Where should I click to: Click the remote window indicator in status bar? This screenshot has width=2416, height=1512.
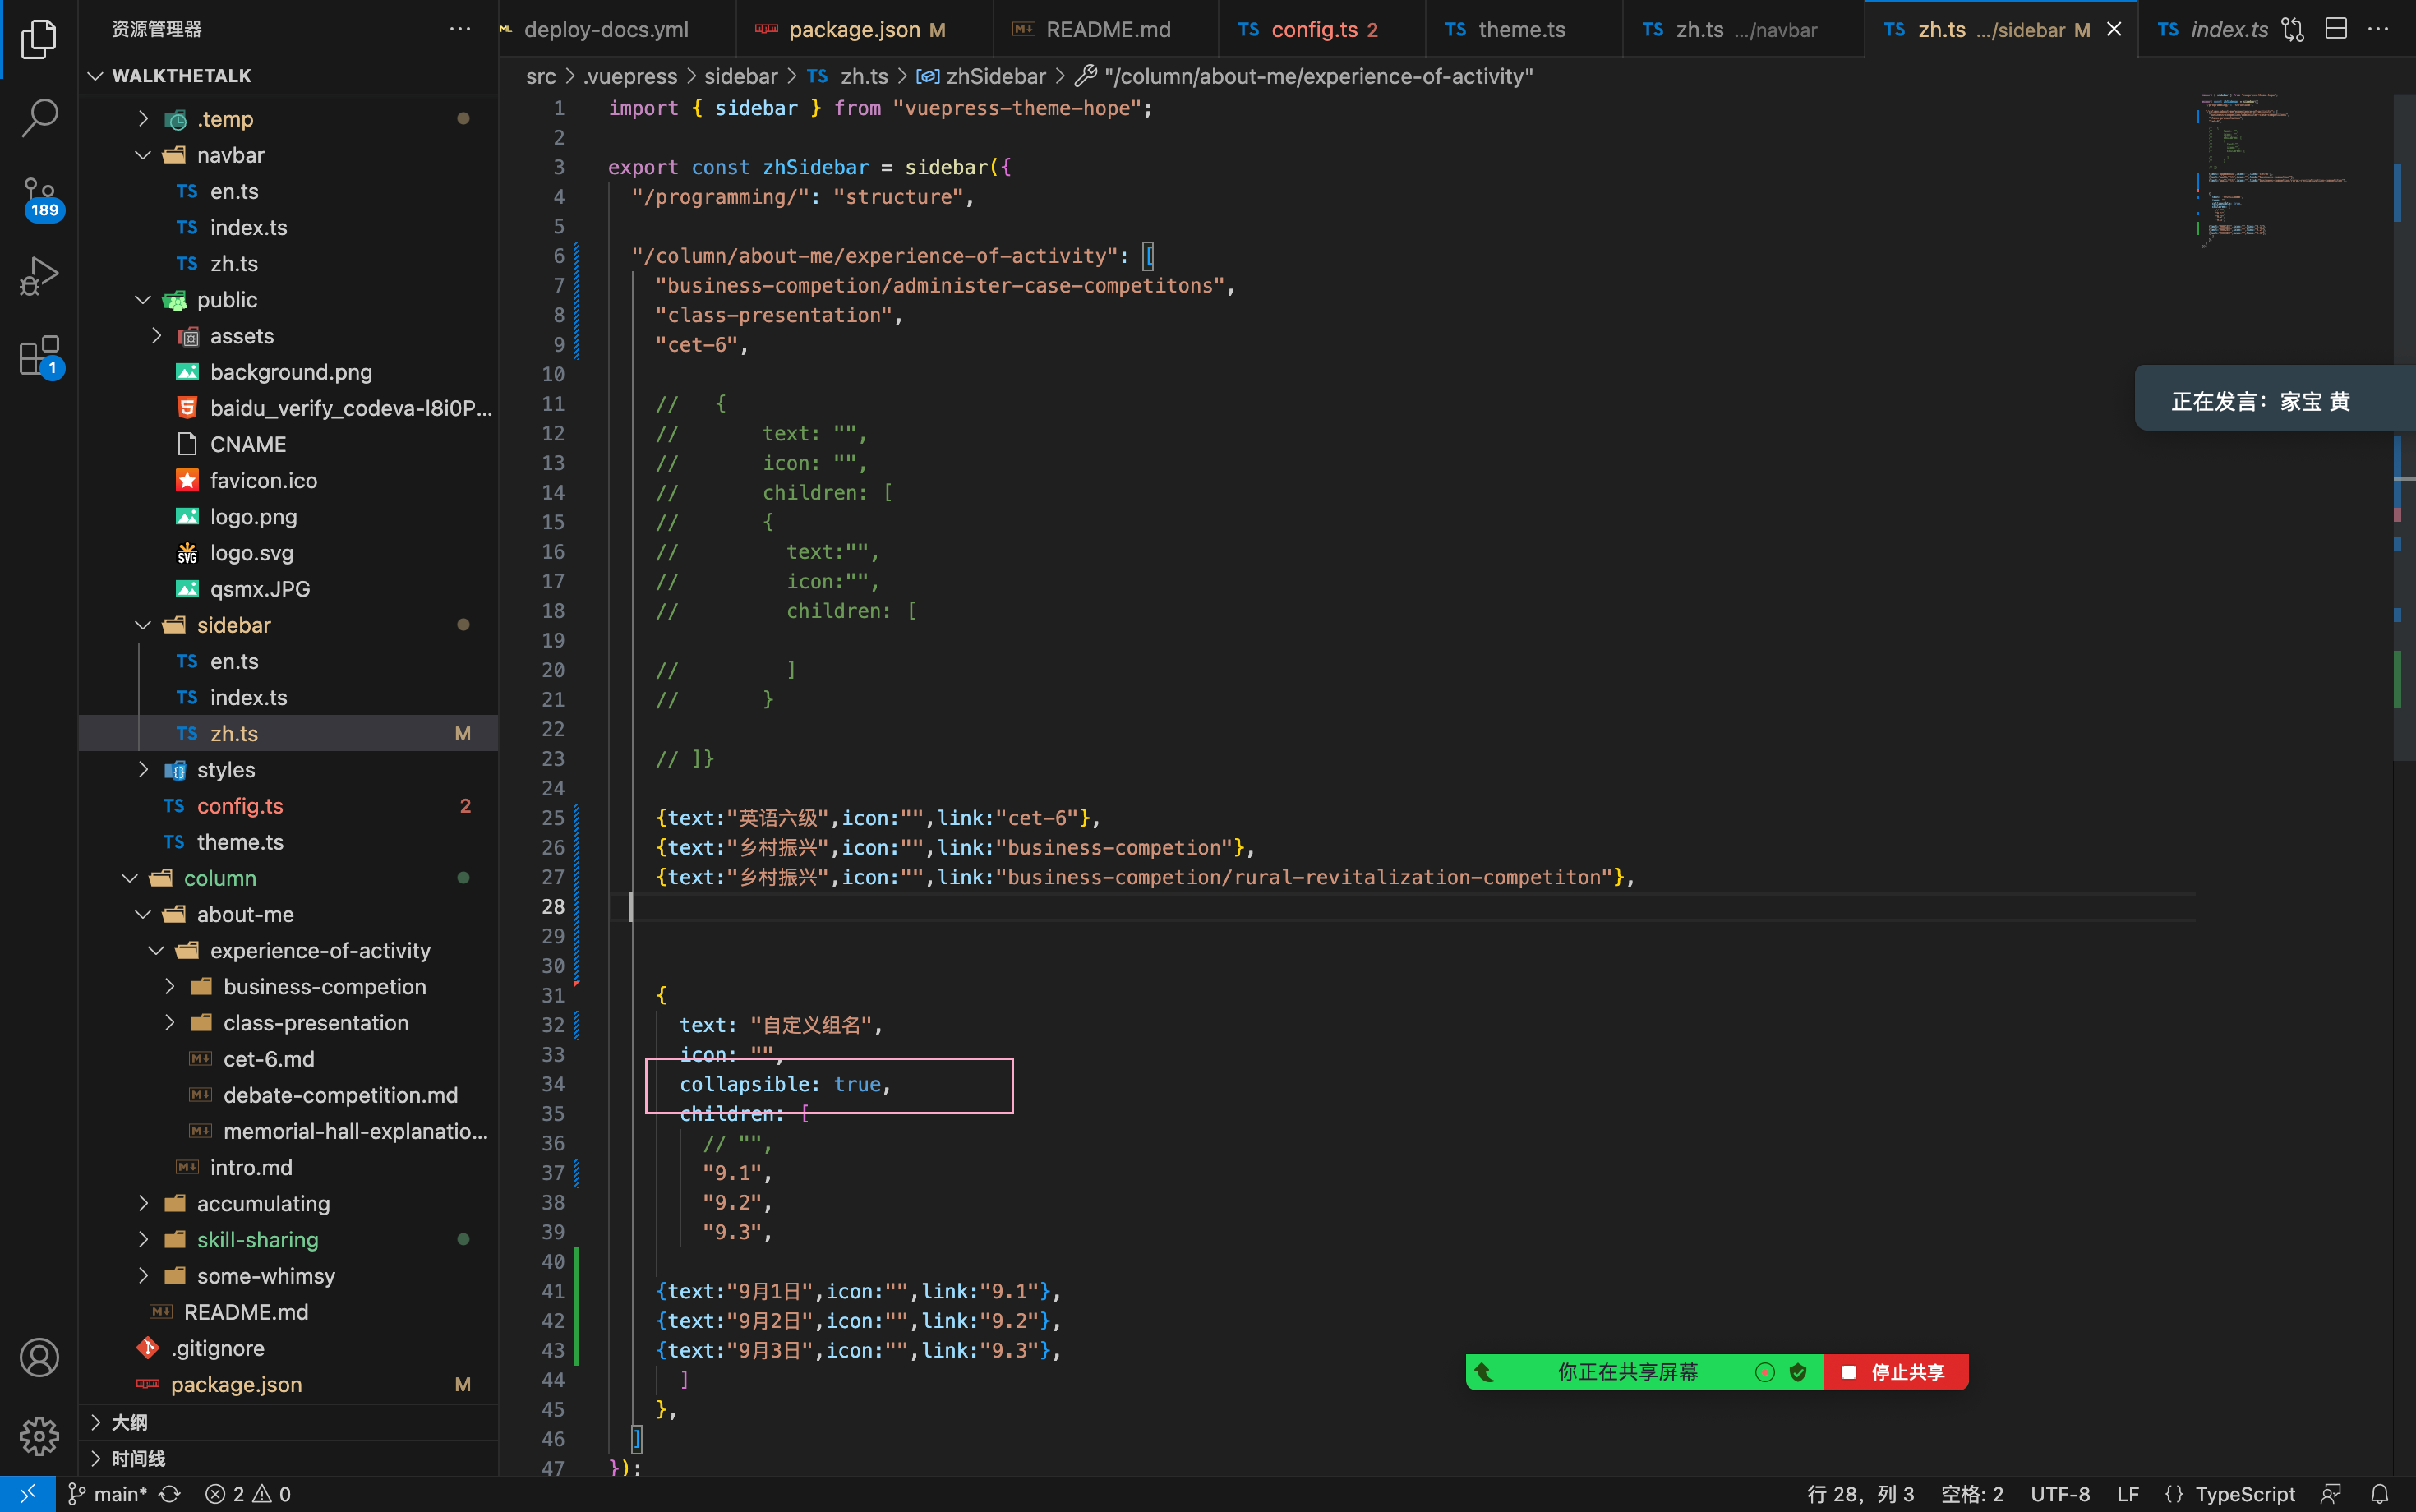(x=27, y=1494)
